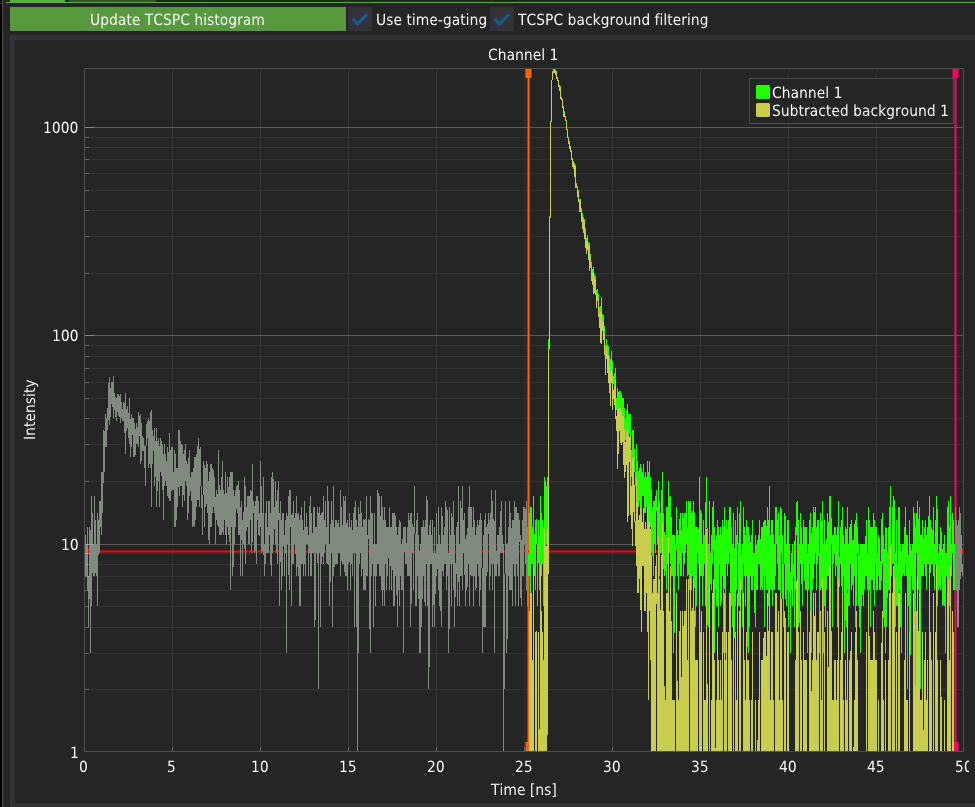Screen dimensions: 975x807
Task: Select the Subtracted background 1 legend text
Action: click(x=860, y=111)
